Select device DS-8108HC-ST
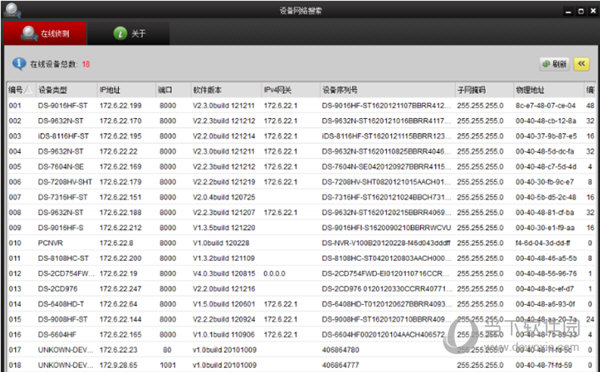This screenshot has height=372, width=600. coord(63,258)
